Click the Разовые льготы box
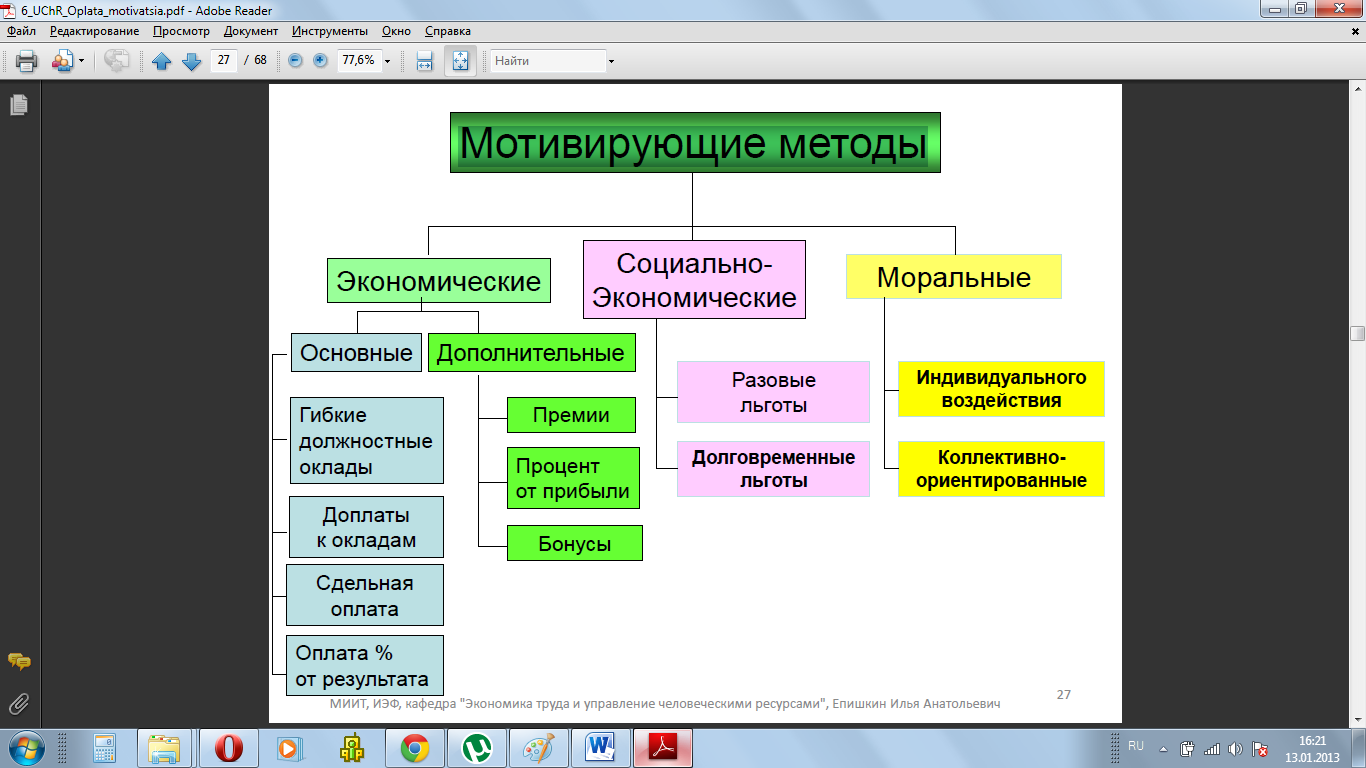This screenshot has width=1366, height=768. [x=774, y=392]
